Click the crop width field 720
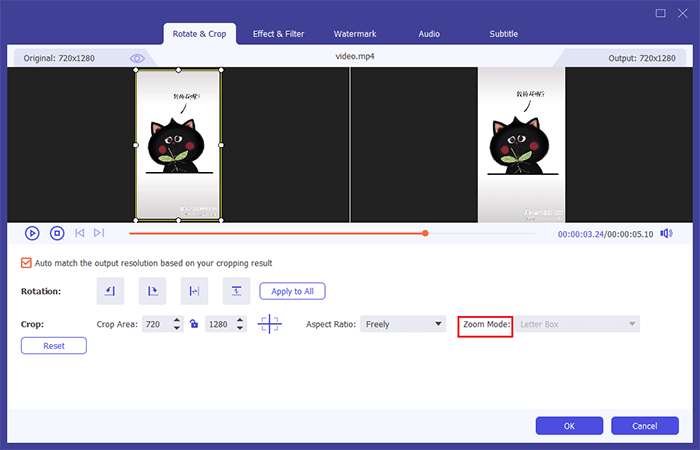This screenshot has width=700, height=450. pyautogui.click(x=157, y=324)
